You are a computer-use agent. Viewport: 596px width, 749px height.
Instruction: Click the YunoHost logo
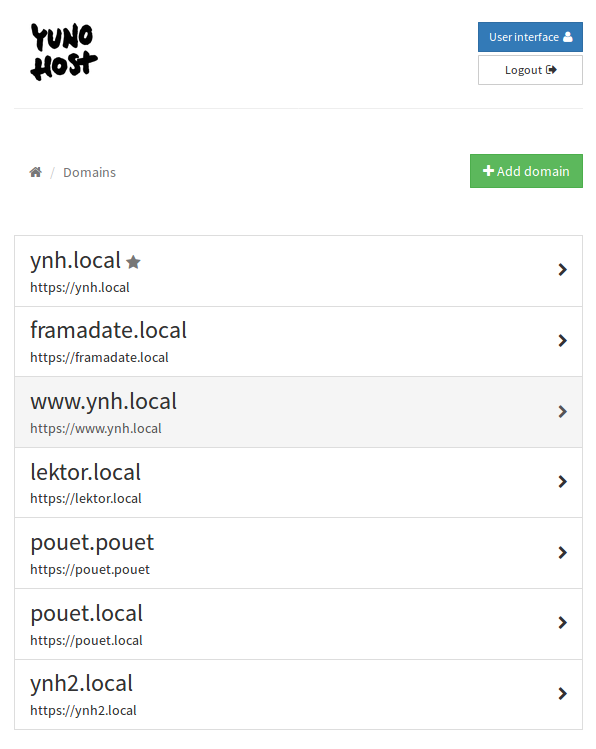click(64, 52)
